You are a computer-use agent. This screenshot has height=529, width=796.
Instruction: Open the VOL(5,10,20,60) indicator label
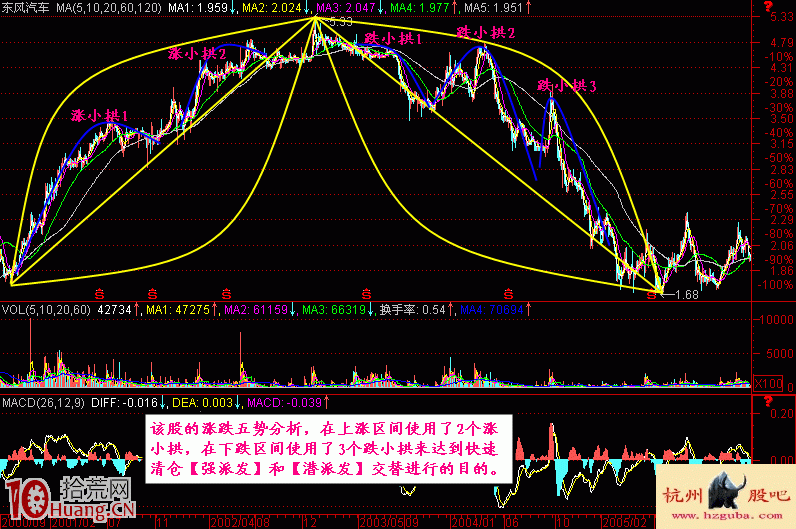46,310
